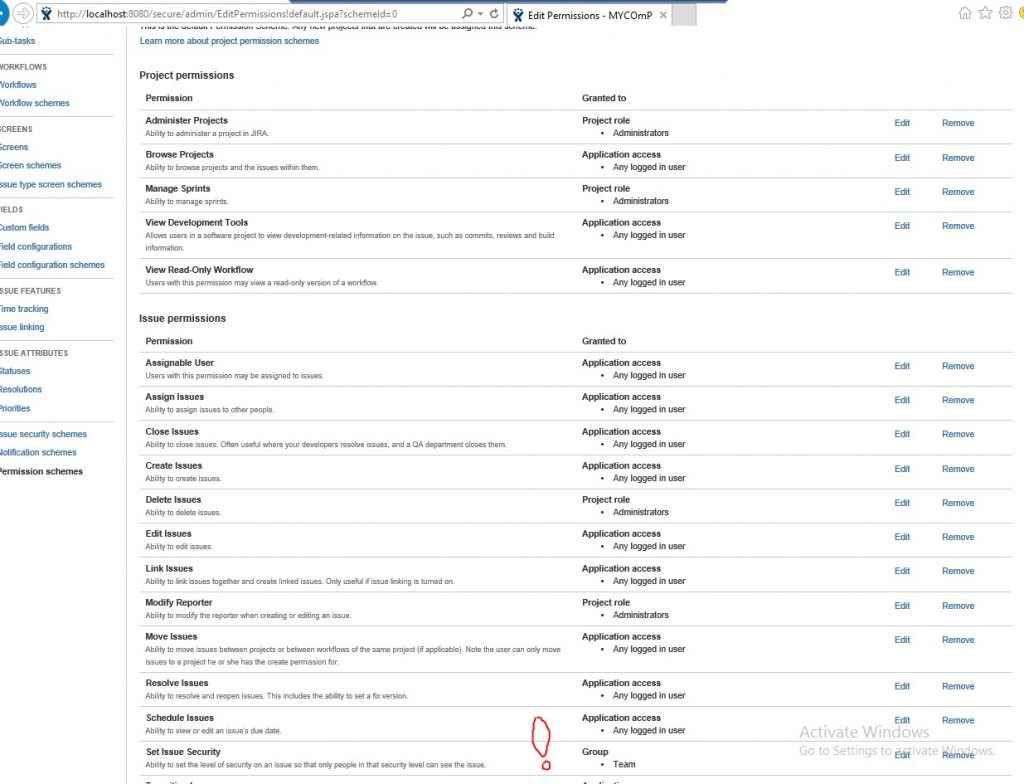Edit the Manage Sprints permission
Viewport: 1024px width, 784px height.
click(x=902, y=191)
